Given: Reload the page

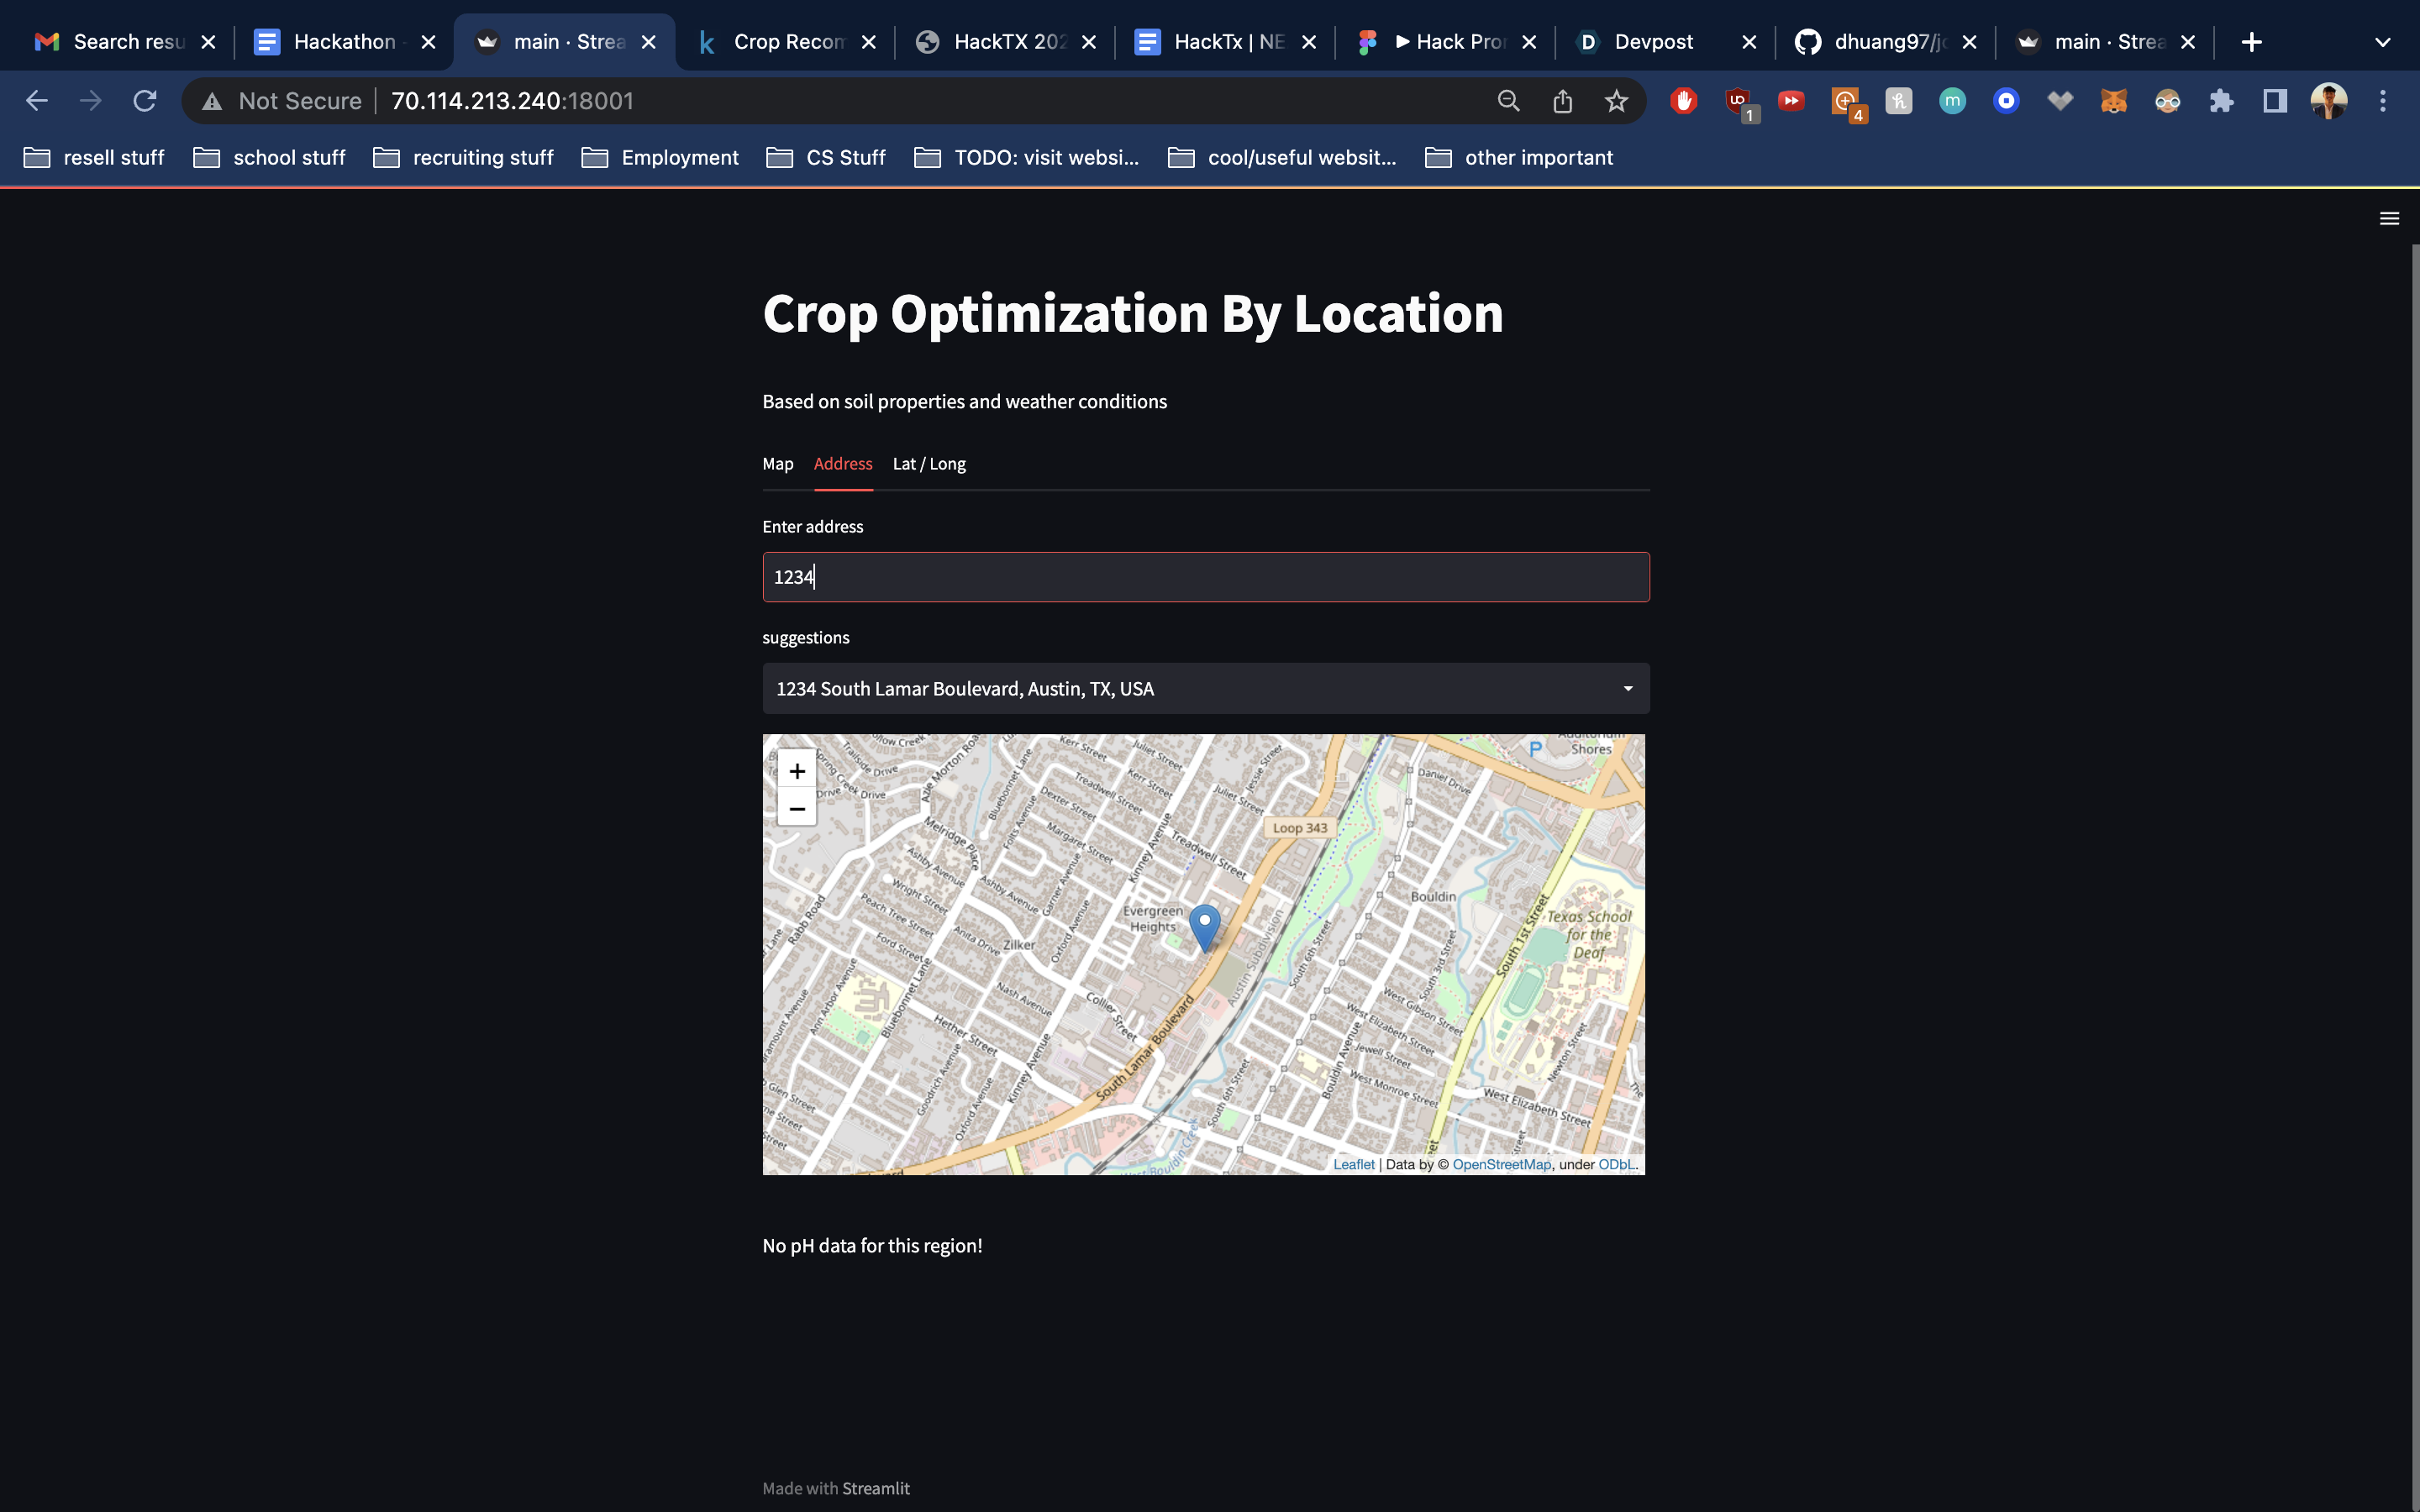Looking at the screenshot, I should 145,101.
